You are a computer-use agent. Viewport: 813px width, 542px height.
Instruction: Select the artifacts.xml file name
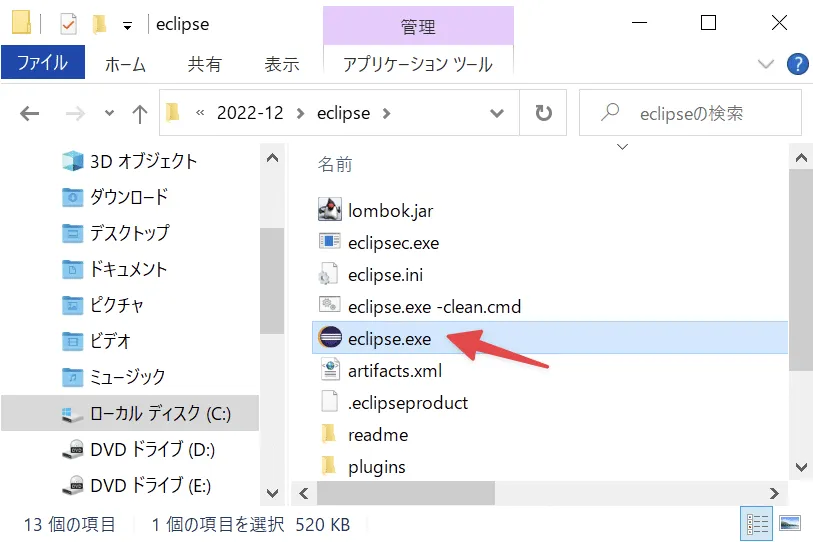pyautogui.click(x=395, y=370)
